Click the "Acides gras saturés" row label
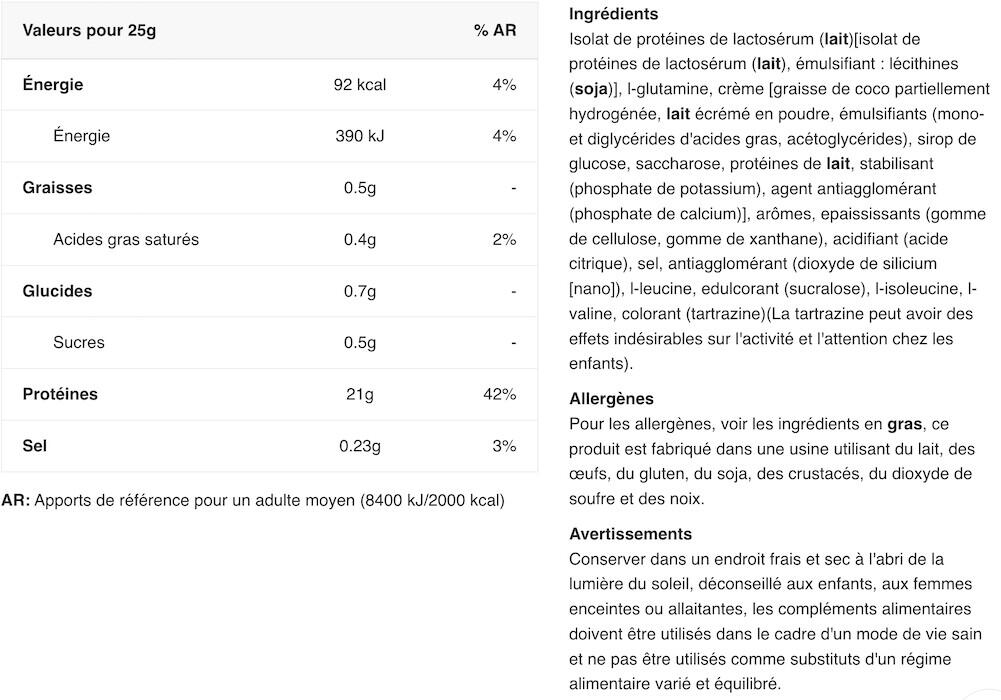1001x700 pixels. (x=126, y=239)
